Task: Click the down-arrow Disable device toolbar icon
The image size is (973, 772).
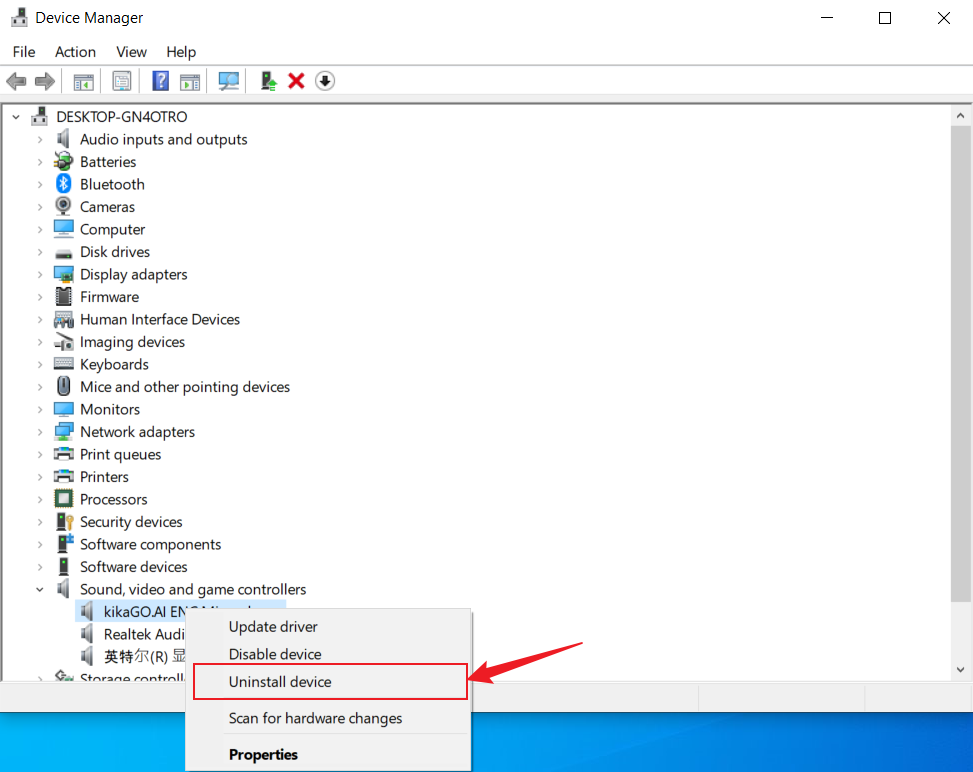Action: coord(325,81)
